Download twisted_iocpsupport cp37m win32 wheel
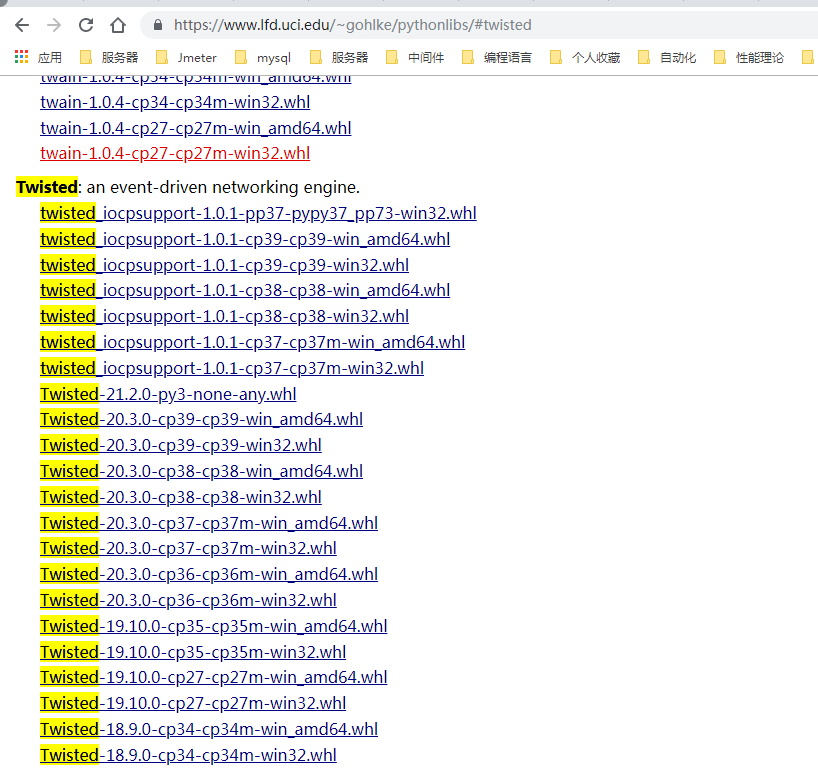This screenshot has width=818, height=782. click(232, 368)
